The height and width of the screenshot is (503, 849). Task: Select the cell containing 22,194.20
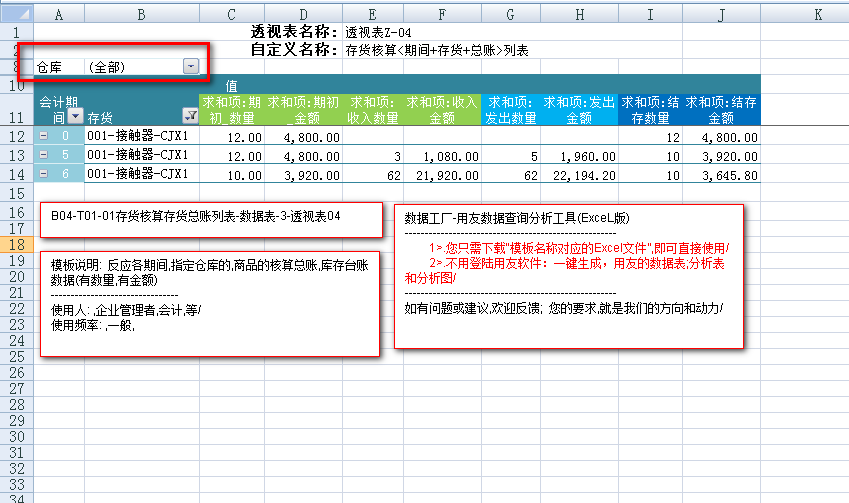[x=578, y=174]
